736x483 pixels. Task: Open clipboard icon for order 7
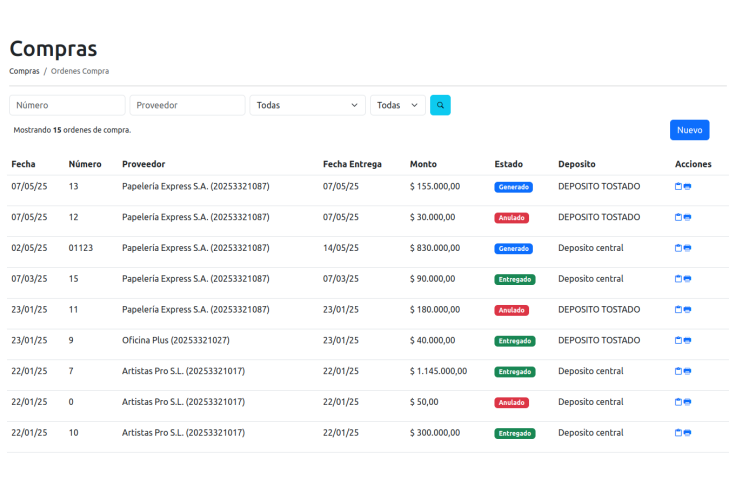point(678,371)
